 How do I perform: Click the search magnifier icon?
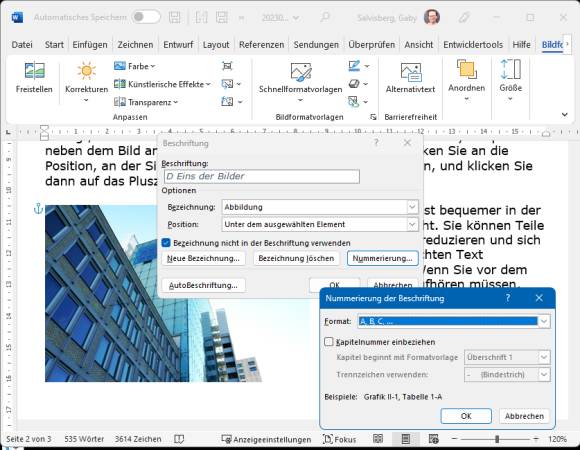click(x=325, y=17)
